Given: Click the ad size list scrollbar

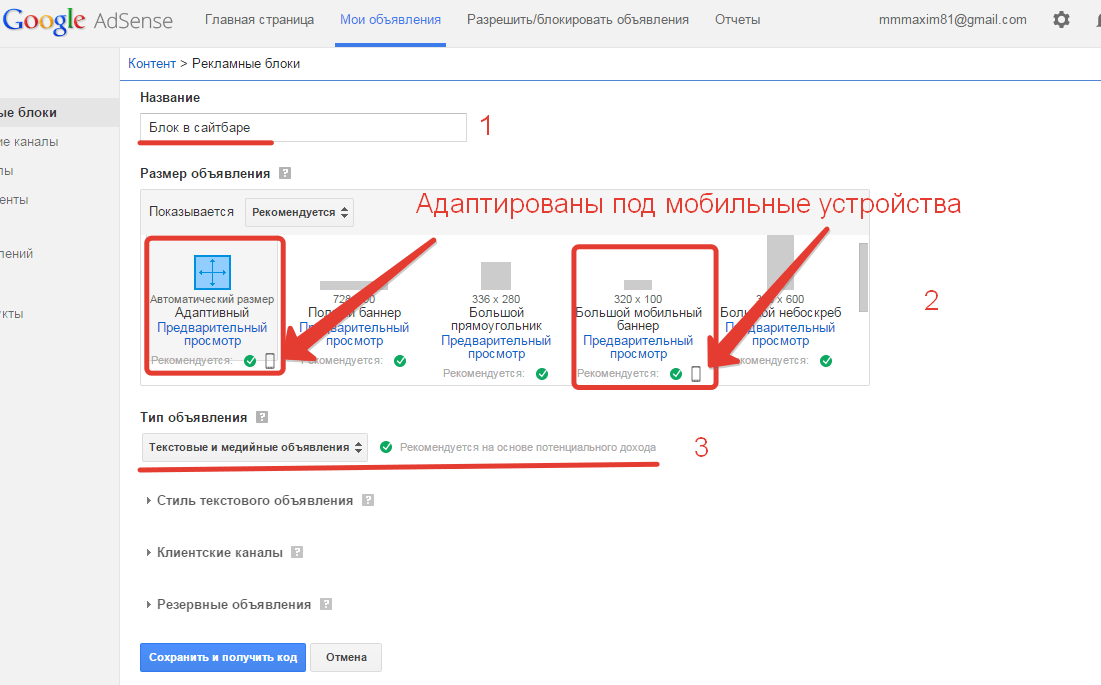Looking at the screenshot, I should point(863,277).
